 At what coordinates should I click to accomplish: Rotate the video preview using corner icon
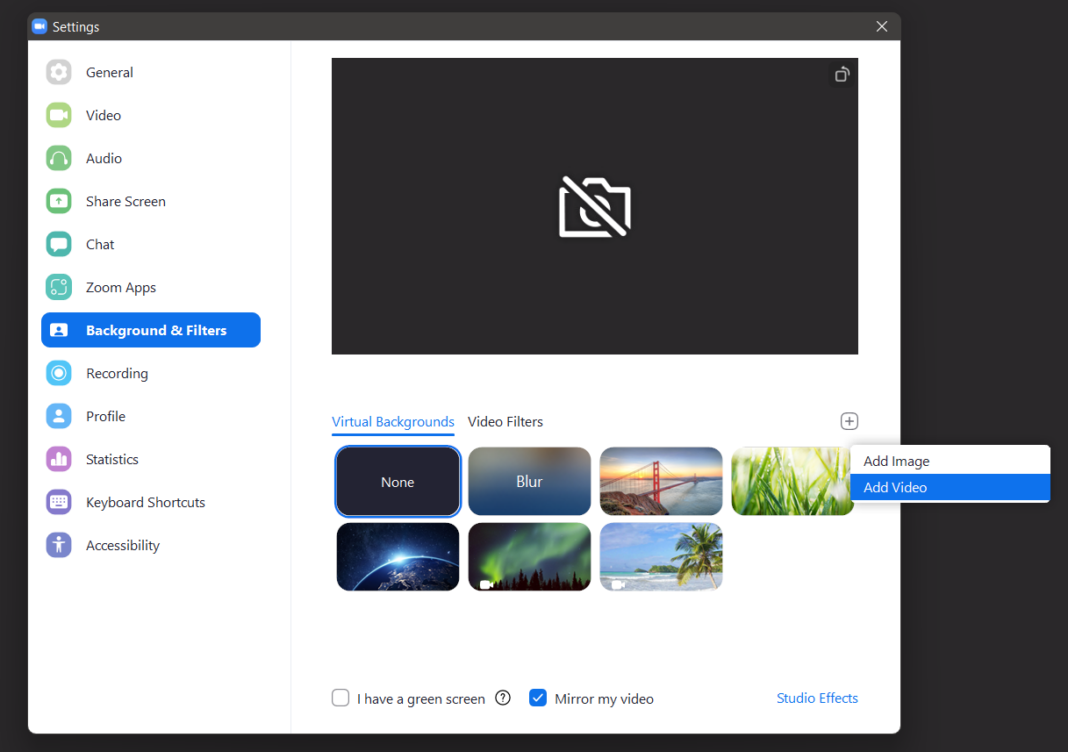click(x=842, y=75)
